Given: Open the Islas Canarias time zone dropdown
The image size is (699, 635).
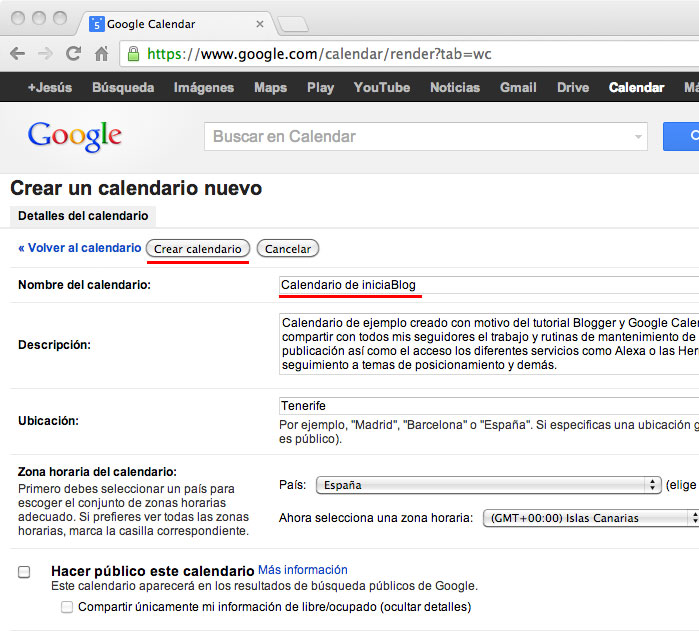Looking at the screenshot, I should pyautogui.click(x=591, y=518).
